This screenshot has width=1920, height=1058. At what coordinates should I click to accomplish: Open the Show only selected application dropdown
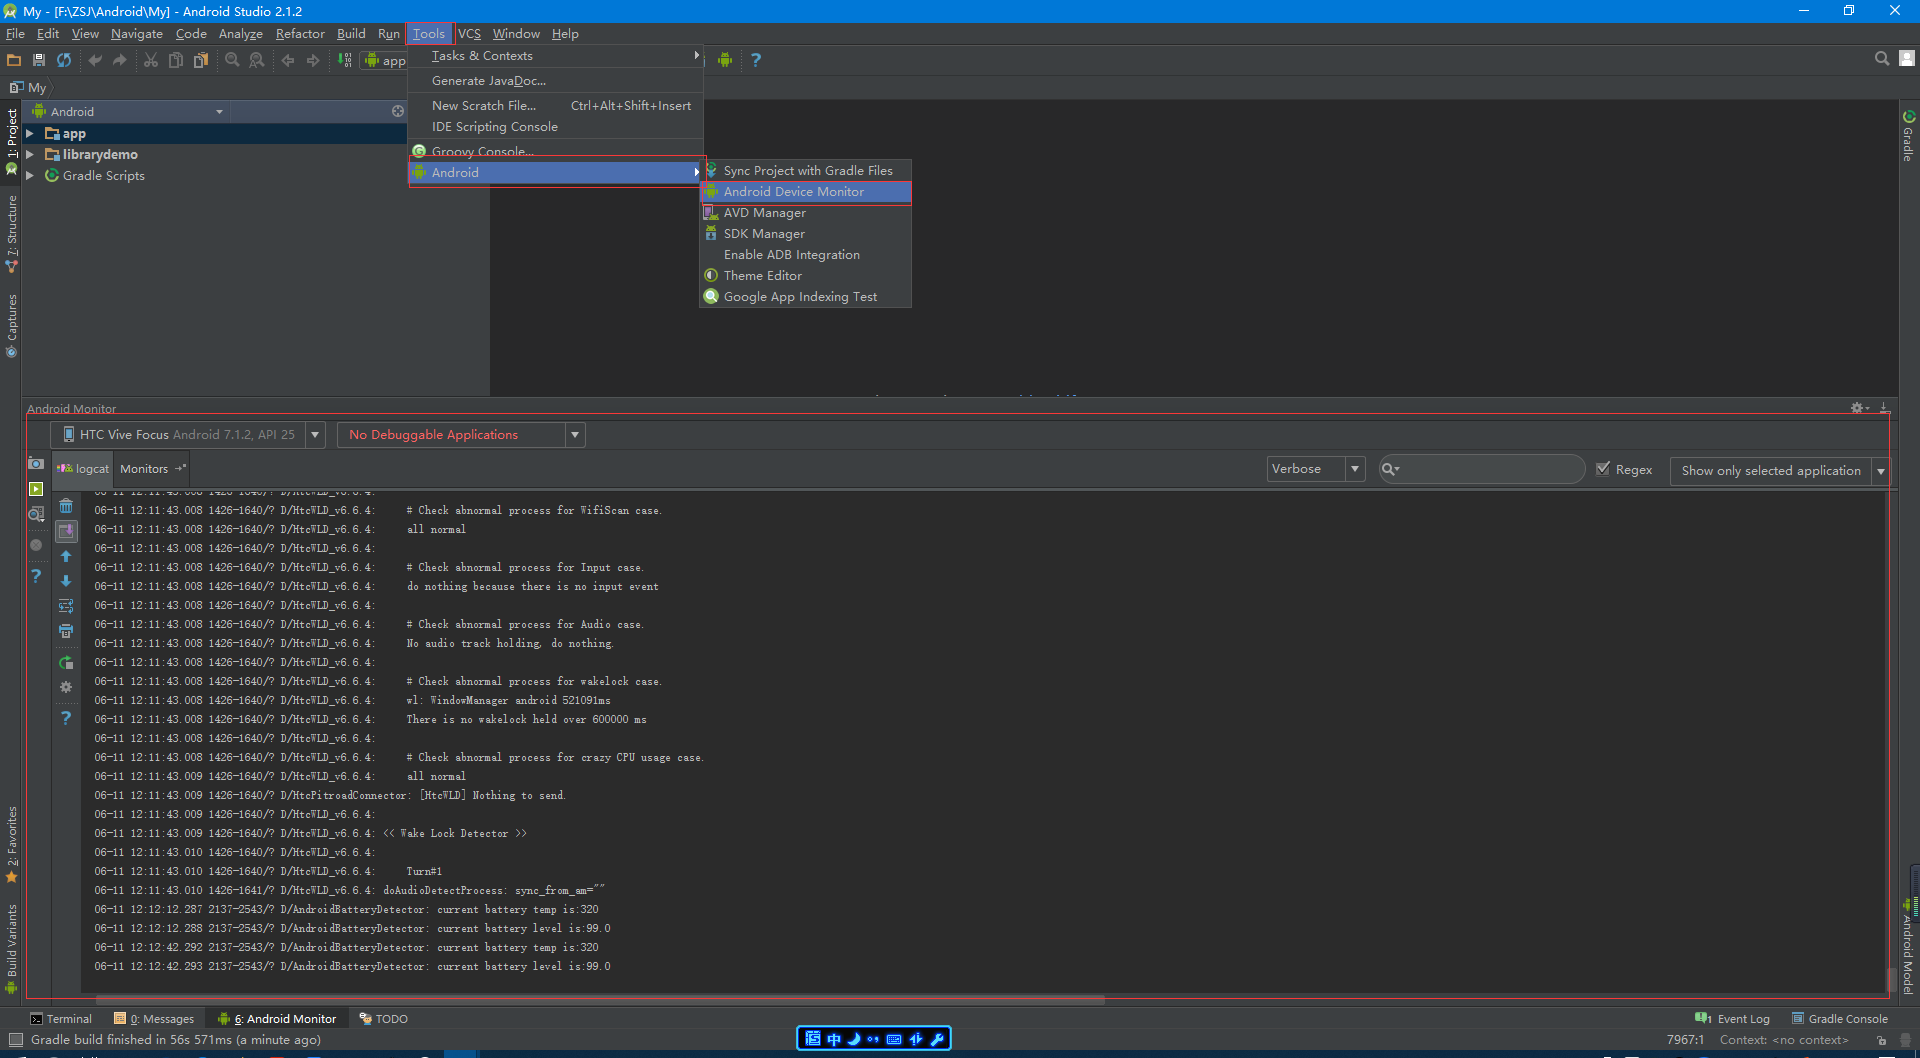click(1780, 470)
